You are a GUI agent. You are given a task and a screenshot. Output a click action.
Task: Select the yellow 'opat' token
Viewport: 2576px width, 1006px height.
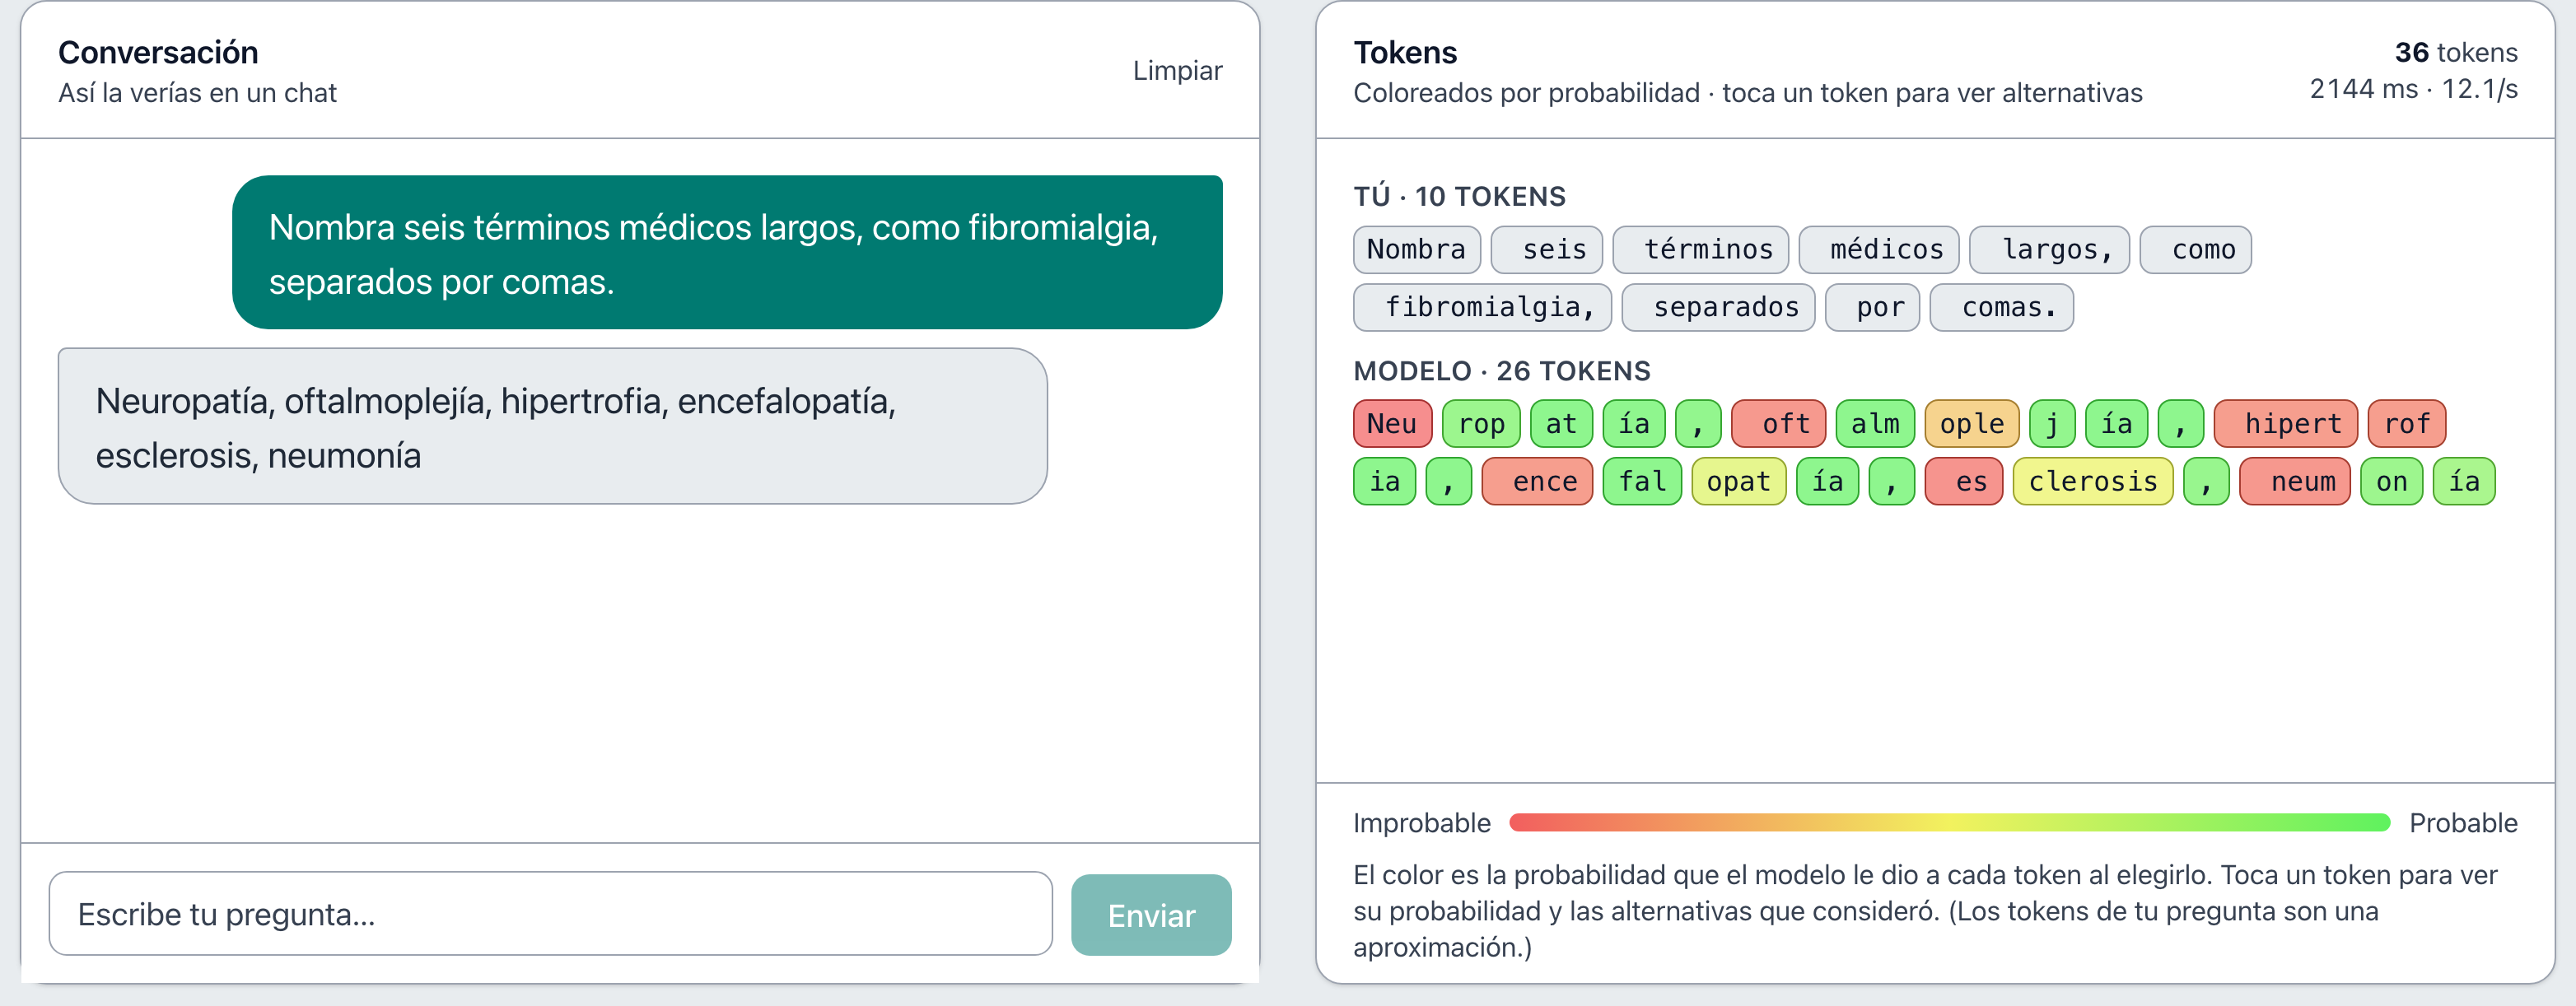click(x=1739, y=482)
